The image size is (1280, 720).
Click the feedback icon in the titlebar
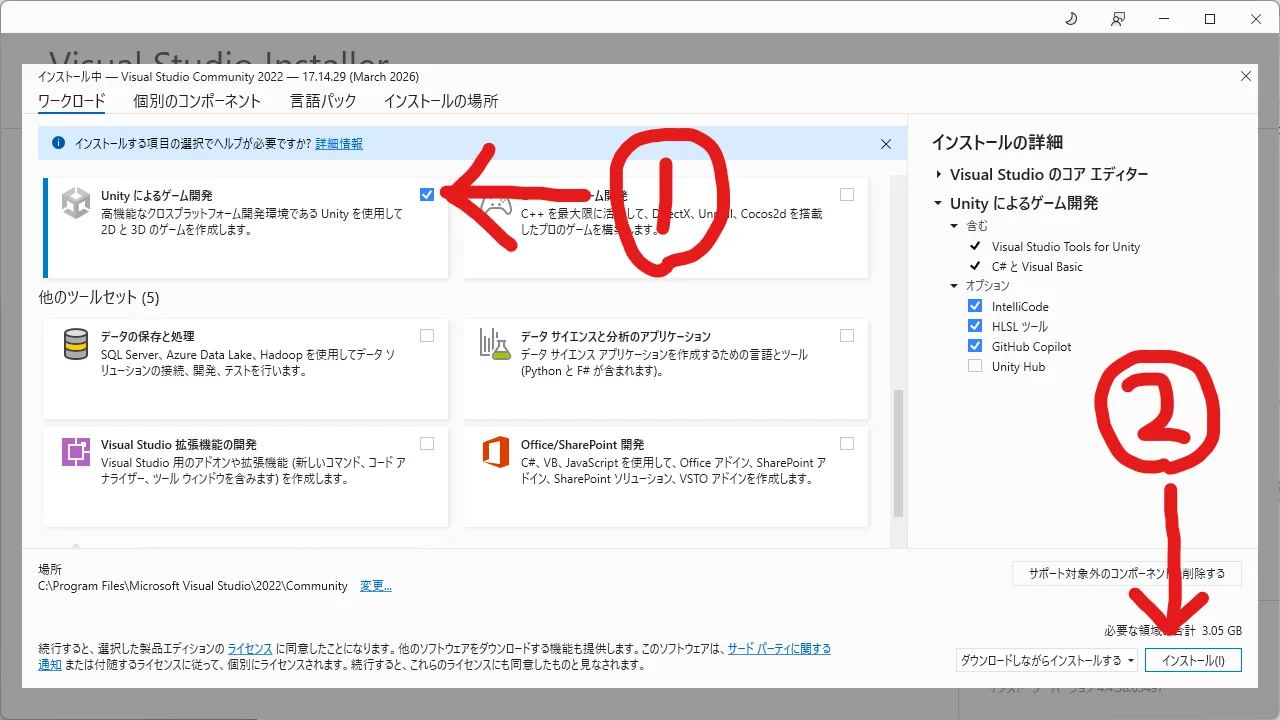[1118, 18]
